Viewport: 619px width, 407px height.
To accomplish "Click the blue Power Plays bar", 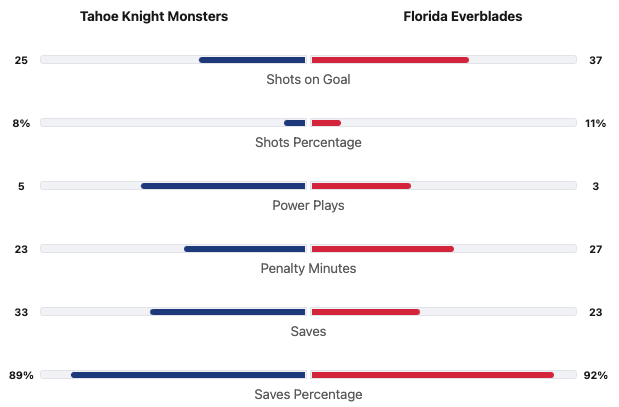I will (x=223, y=186).
